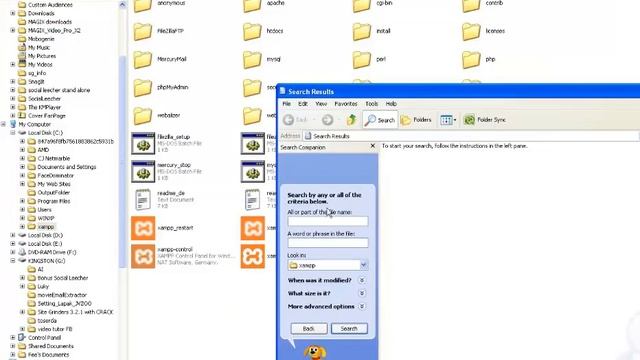Select the filezilla_setup batch file icon

[143, 144]
